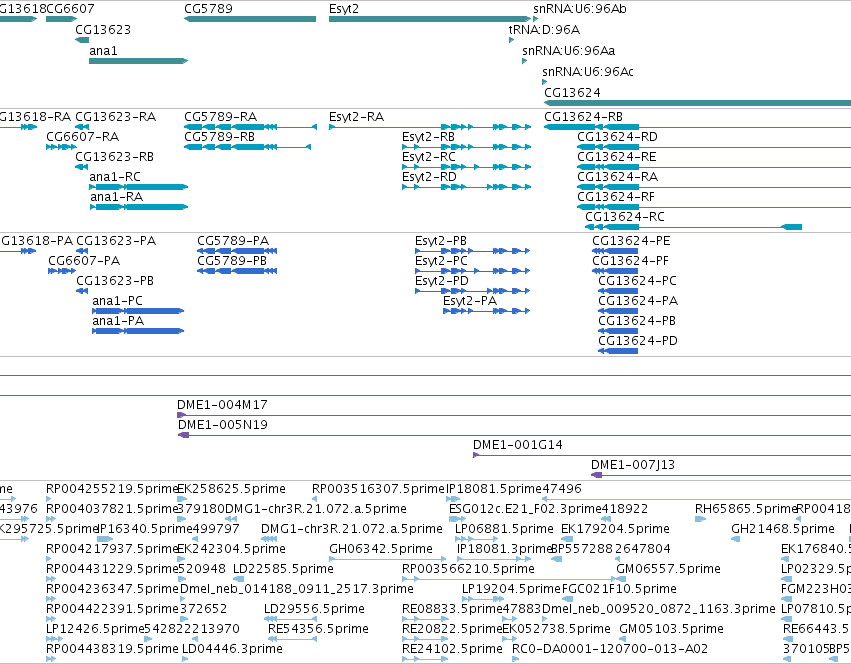Select EST RP003566210.5prime
851x664 pixels.
pos(509,579)
